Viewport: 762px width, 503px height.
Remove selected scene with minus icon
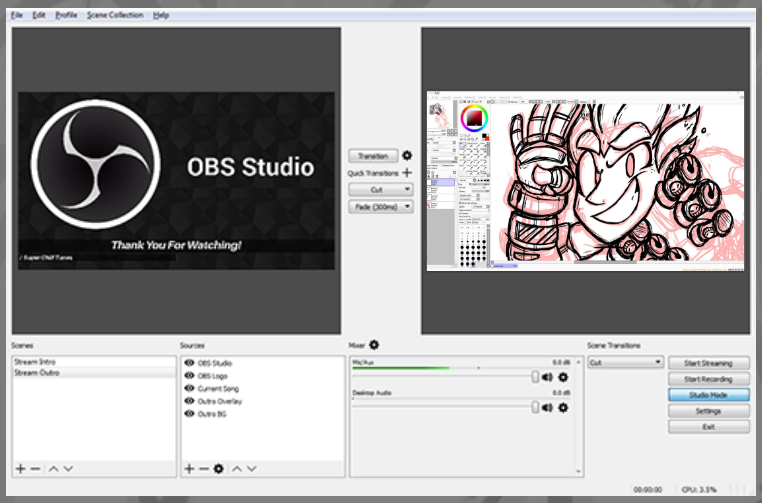click(35, 468)
